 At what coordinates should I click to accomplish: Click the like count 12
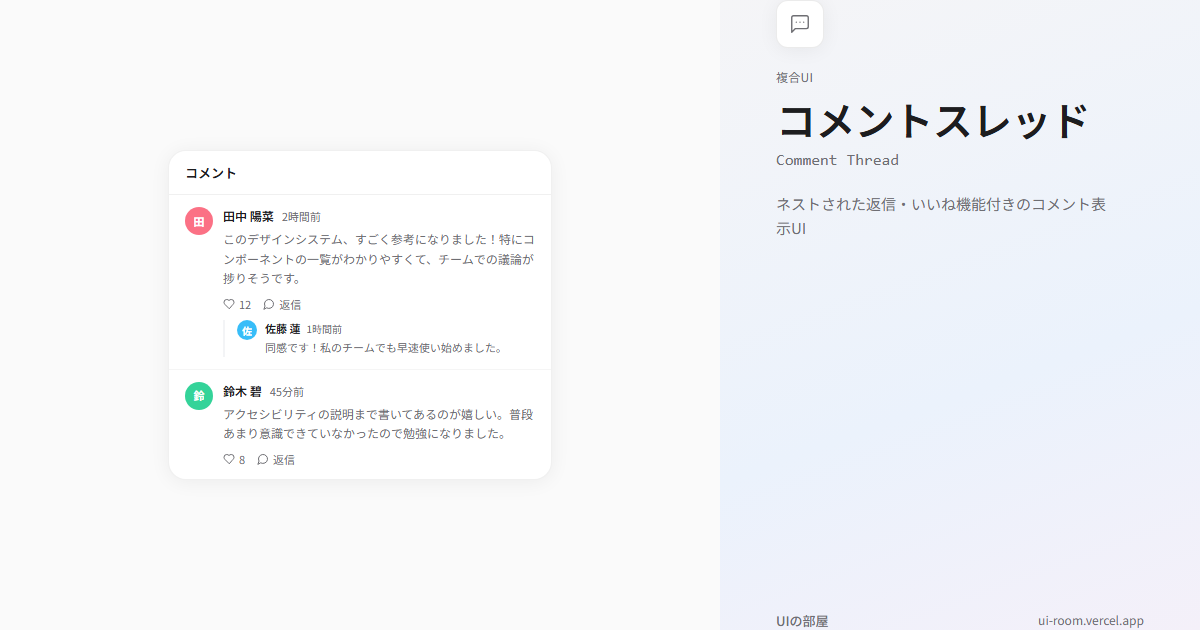pyautogui.click(x=245, y=304)
